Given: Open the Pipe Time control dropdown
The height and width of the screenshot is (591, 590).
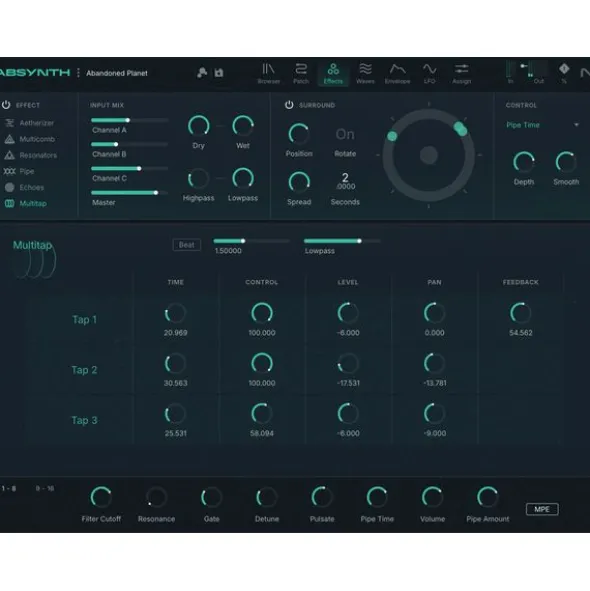Looking at the screenshot, I should (x=542, y=125).
